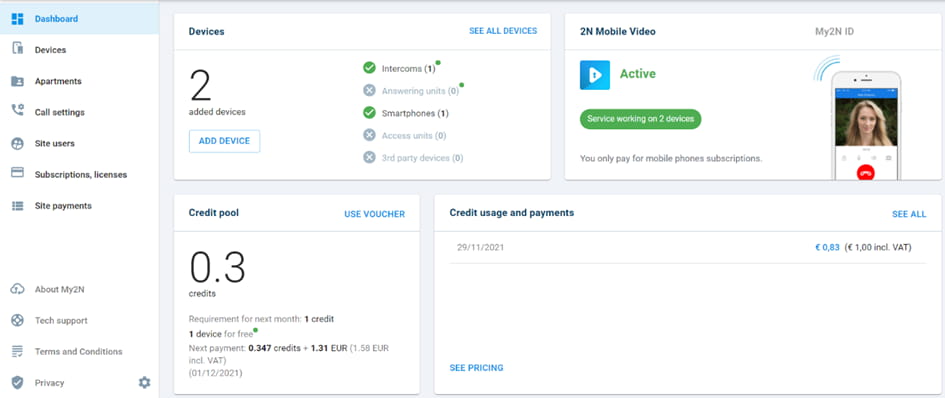945x398 pixels.
Task: Click the Smartphones (1) entry
Action: (x=415, y=113)
